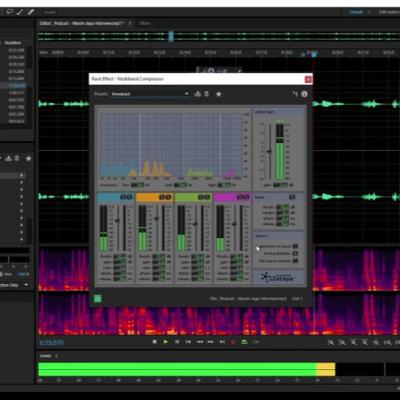Start playback with the green Play button
The height and width of the screenshot is (400, 400).
coord(165,342)
